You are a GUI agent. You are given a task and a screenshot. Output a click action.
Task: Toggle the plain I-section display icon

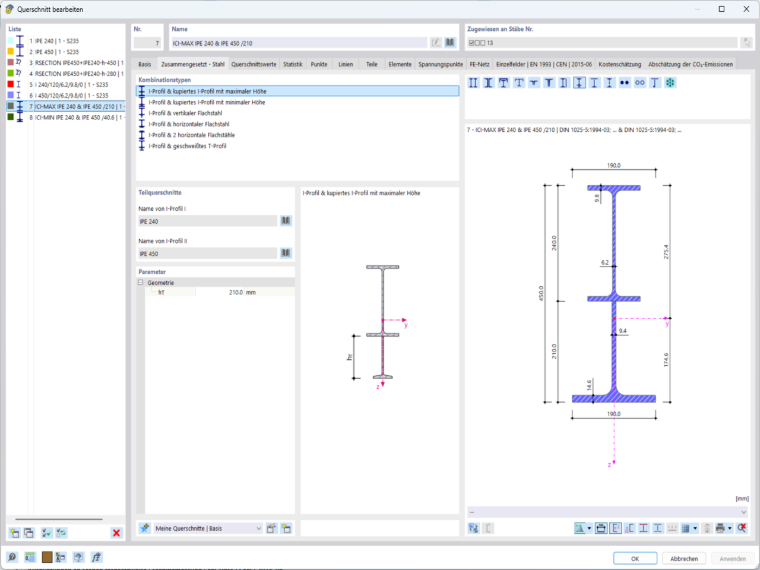(x=658, y=528)
